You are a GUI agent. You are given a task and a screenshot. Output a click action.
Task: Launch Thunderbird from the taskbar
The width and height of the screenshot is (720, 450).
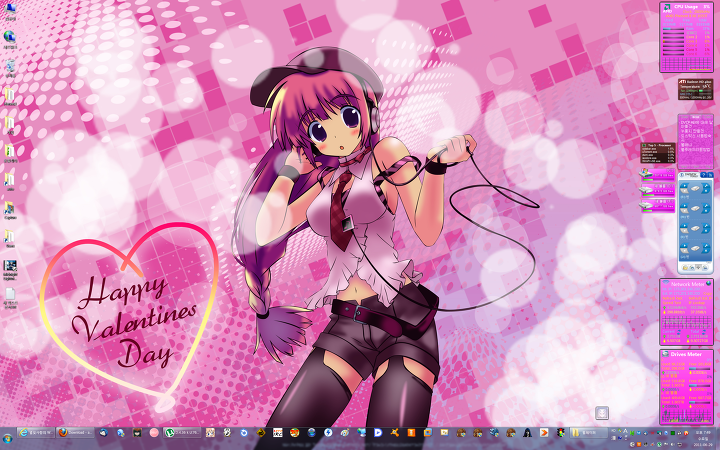(103, 433)
